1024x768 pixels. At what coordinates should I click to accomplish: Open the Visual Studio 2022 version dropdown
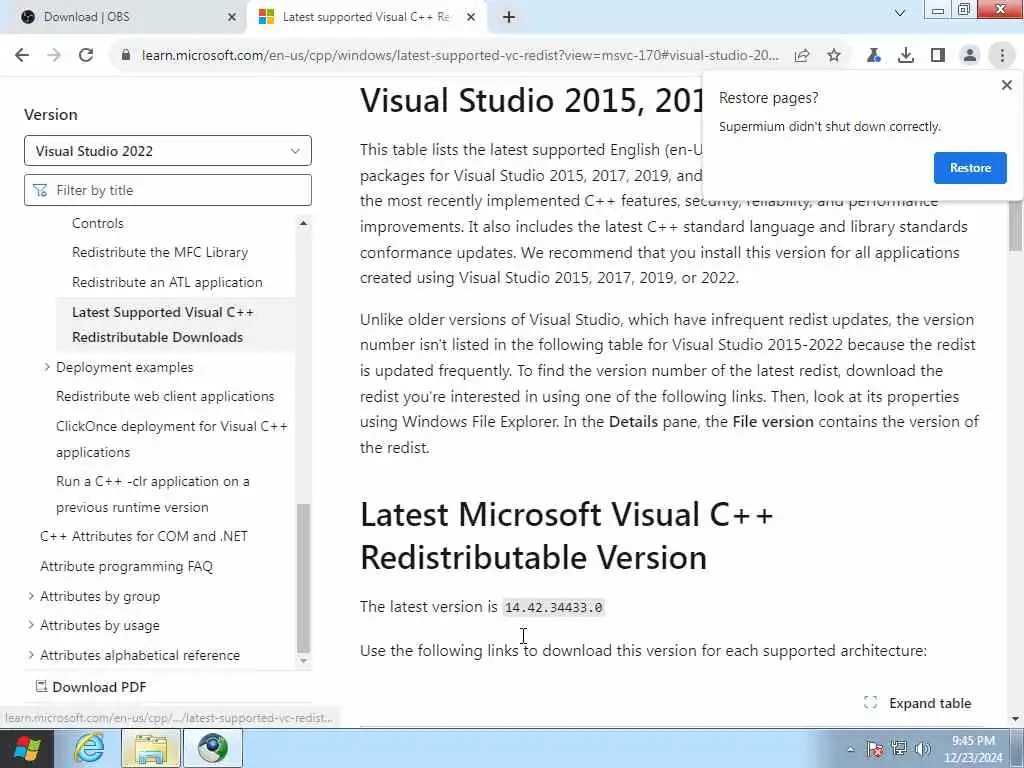point(168,151)
